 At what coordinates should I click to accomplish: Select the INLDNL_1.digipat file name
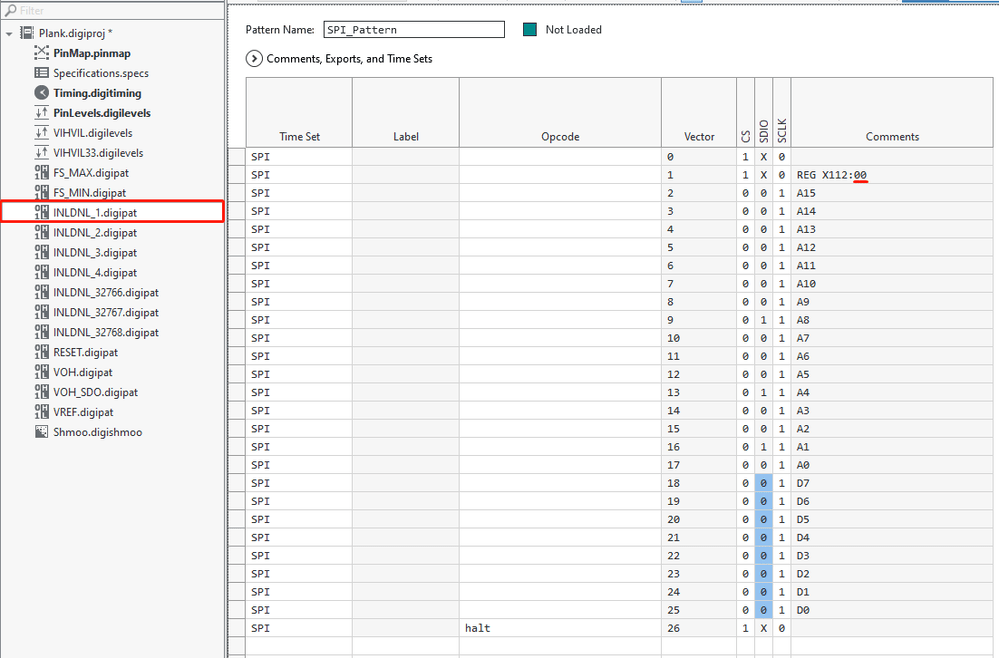point(95,213)
